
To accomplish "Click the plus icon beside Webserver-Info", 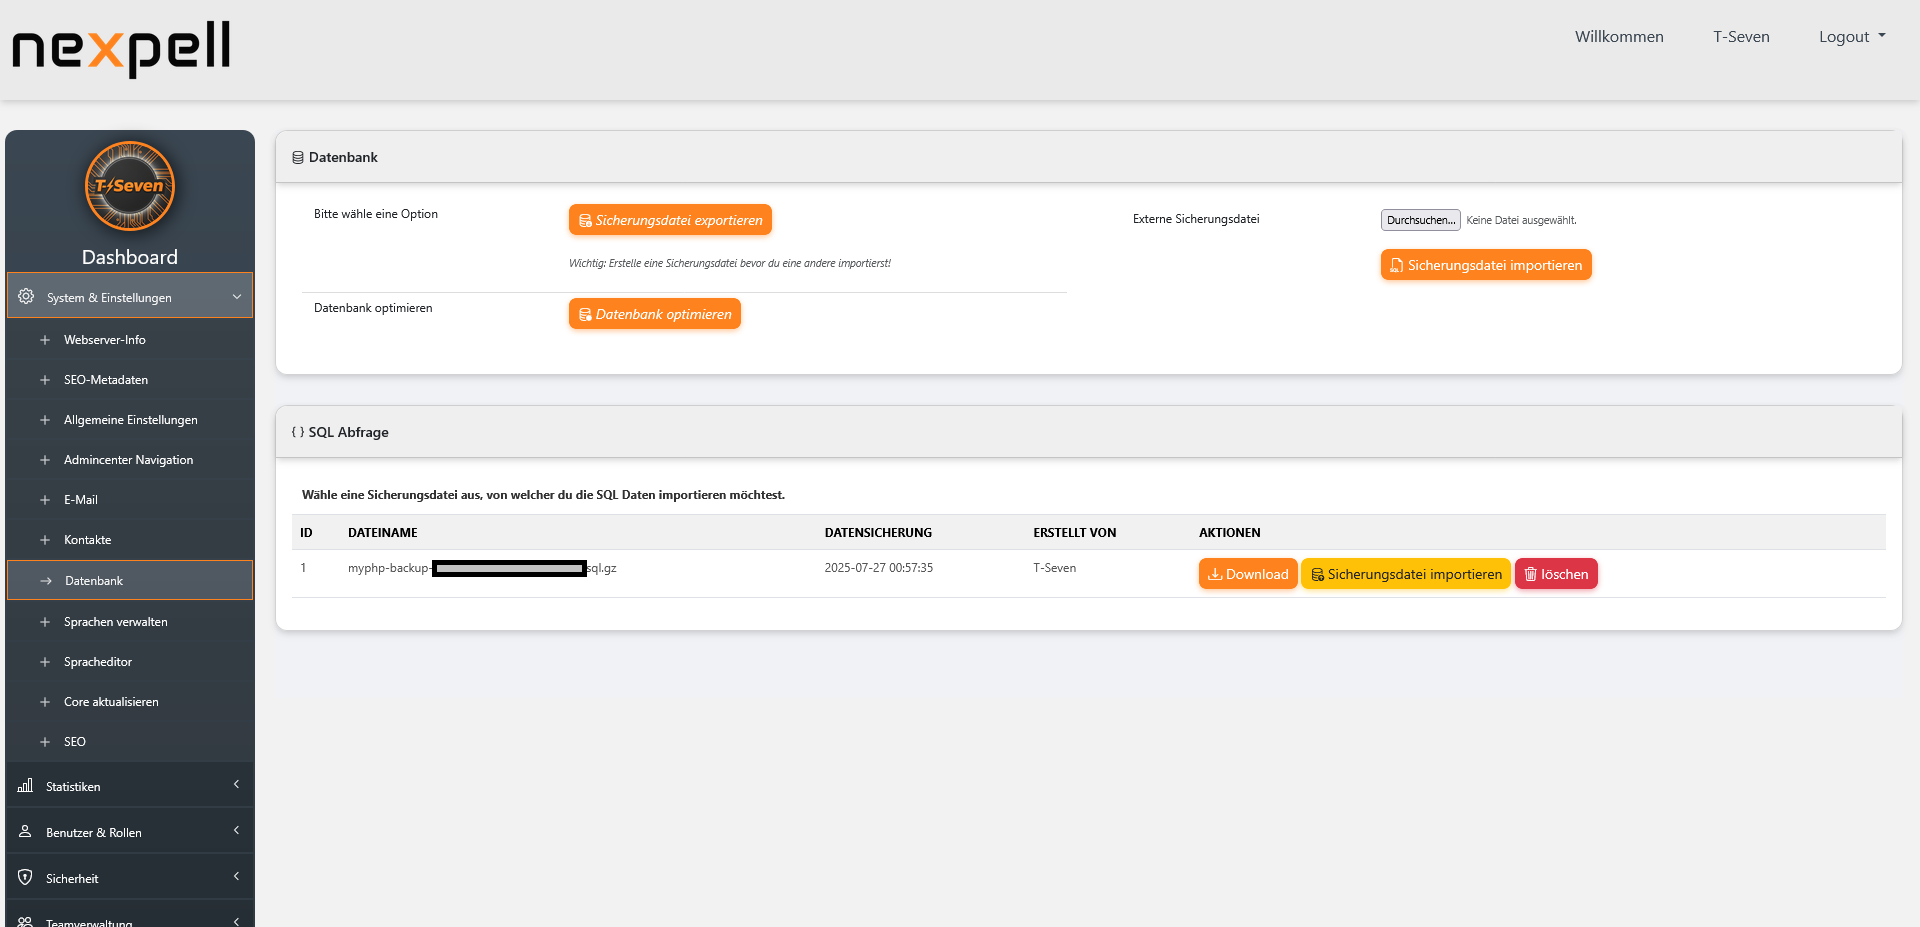I will tap(45, 339).
